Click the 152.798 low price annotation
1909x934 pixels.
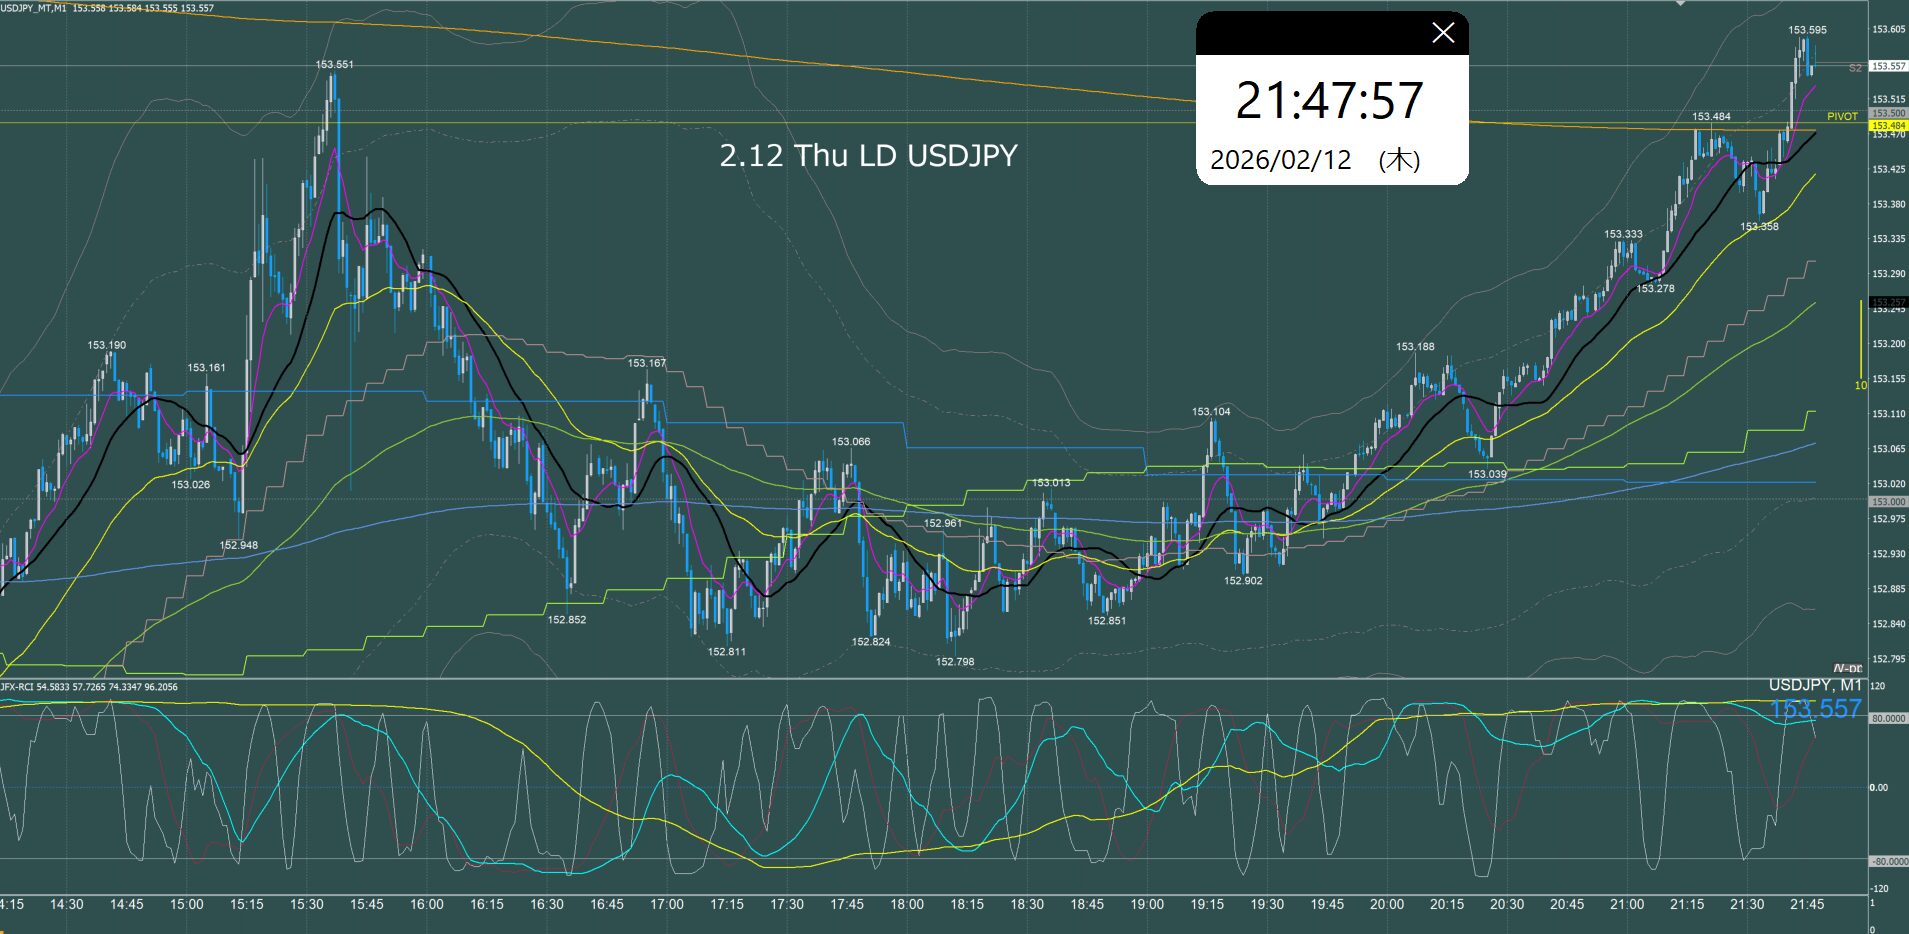pyautogui.click(x=954, y=662)
